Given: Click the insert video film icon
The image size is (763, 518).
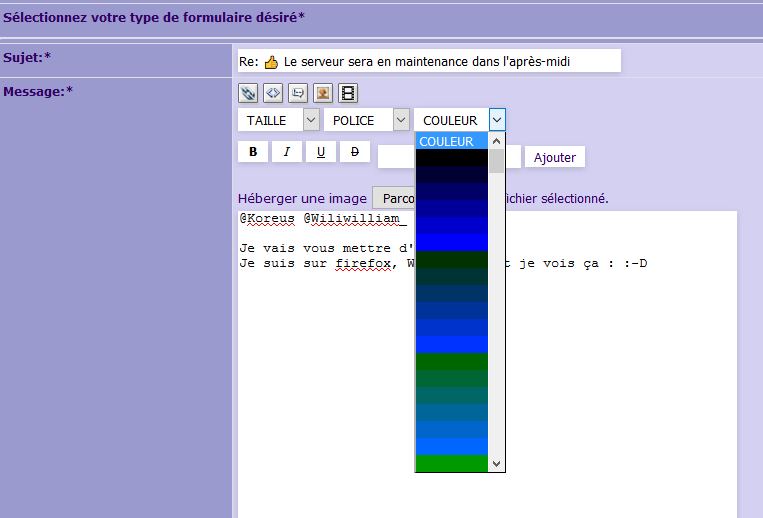Looking at the screenshot, I should (x=347, y=93).
